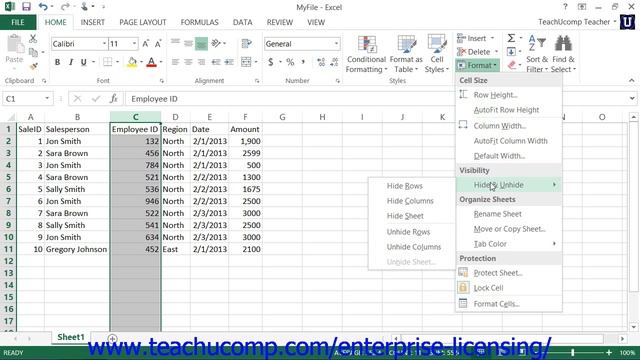
Task: Open the font size dropdown
Action: [134, 44]
